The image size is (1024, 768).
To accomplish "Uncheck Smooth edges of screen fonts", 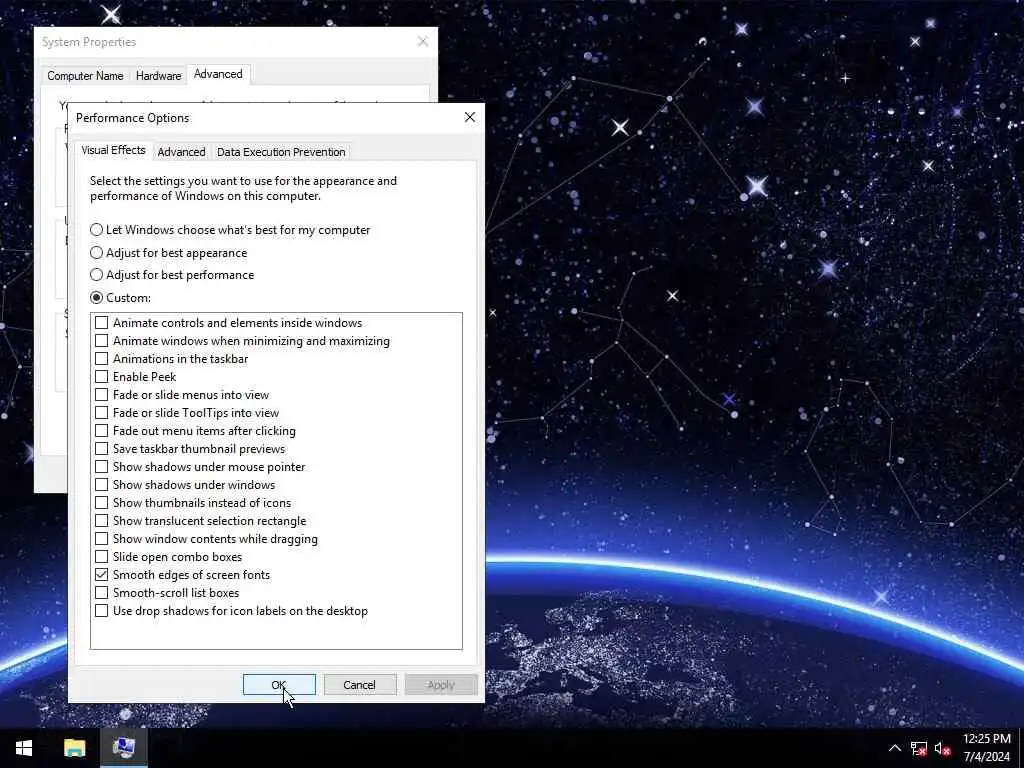I will pyautogui.click(x=101, y=575).
